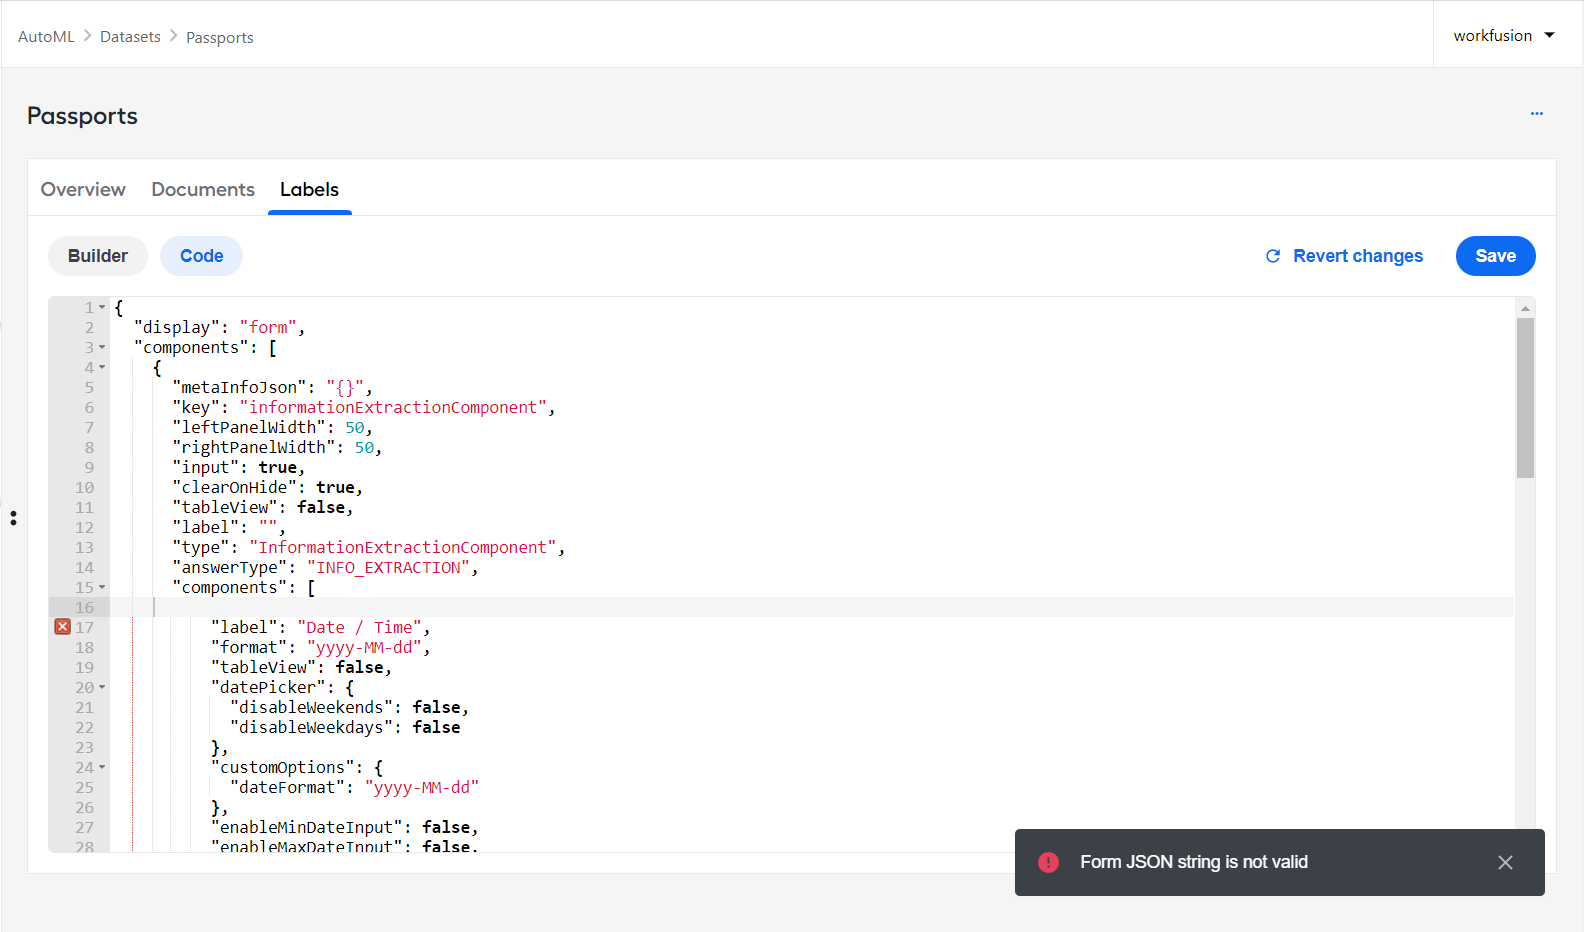Click the "tableView": false on line 11
The width and height of the screenshot is (1584, 932).
pos(262,507)
